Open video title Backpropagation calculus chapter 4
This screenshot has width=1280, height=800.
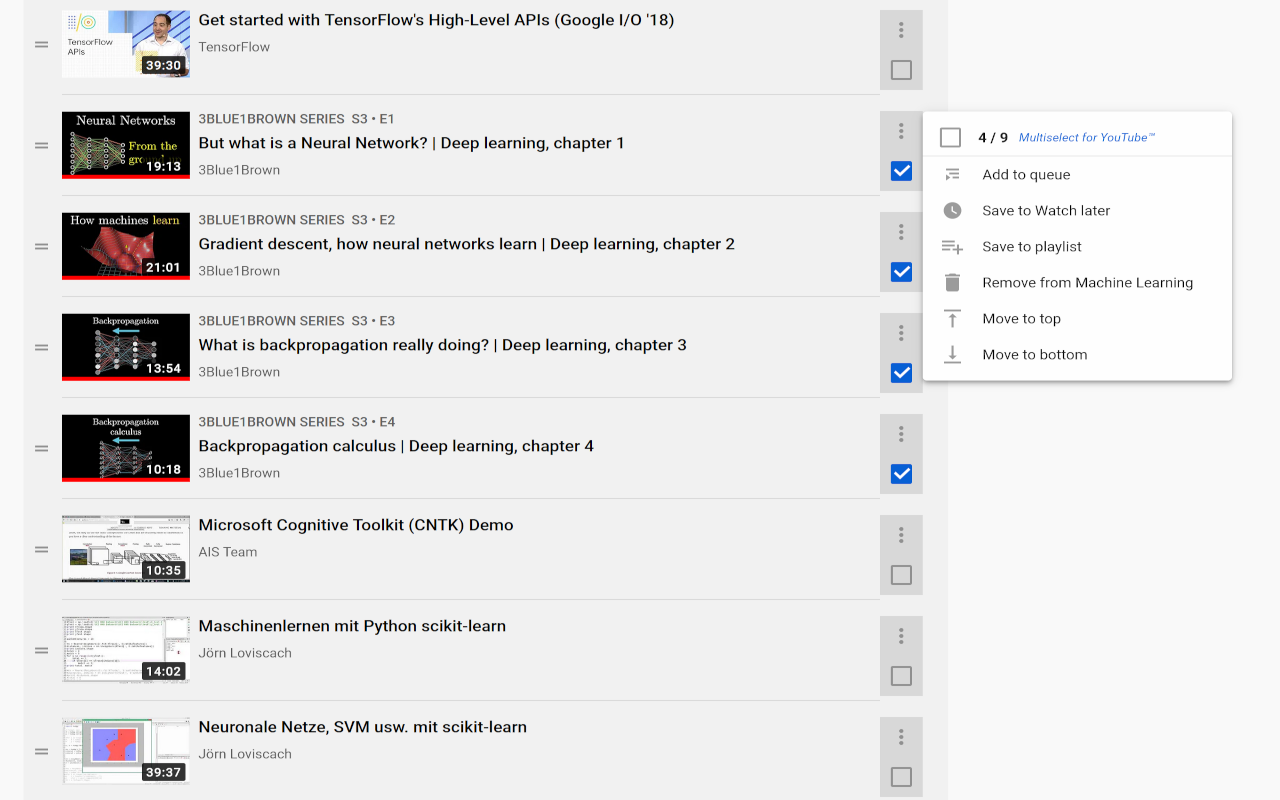[x=396, y=446]
